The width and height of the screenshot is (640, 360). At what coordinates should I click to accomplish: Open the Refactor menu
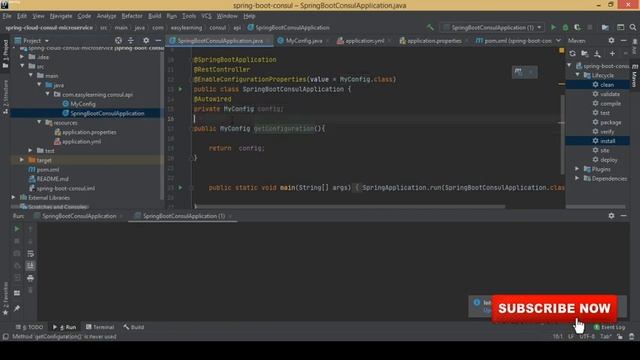point(132,16)
